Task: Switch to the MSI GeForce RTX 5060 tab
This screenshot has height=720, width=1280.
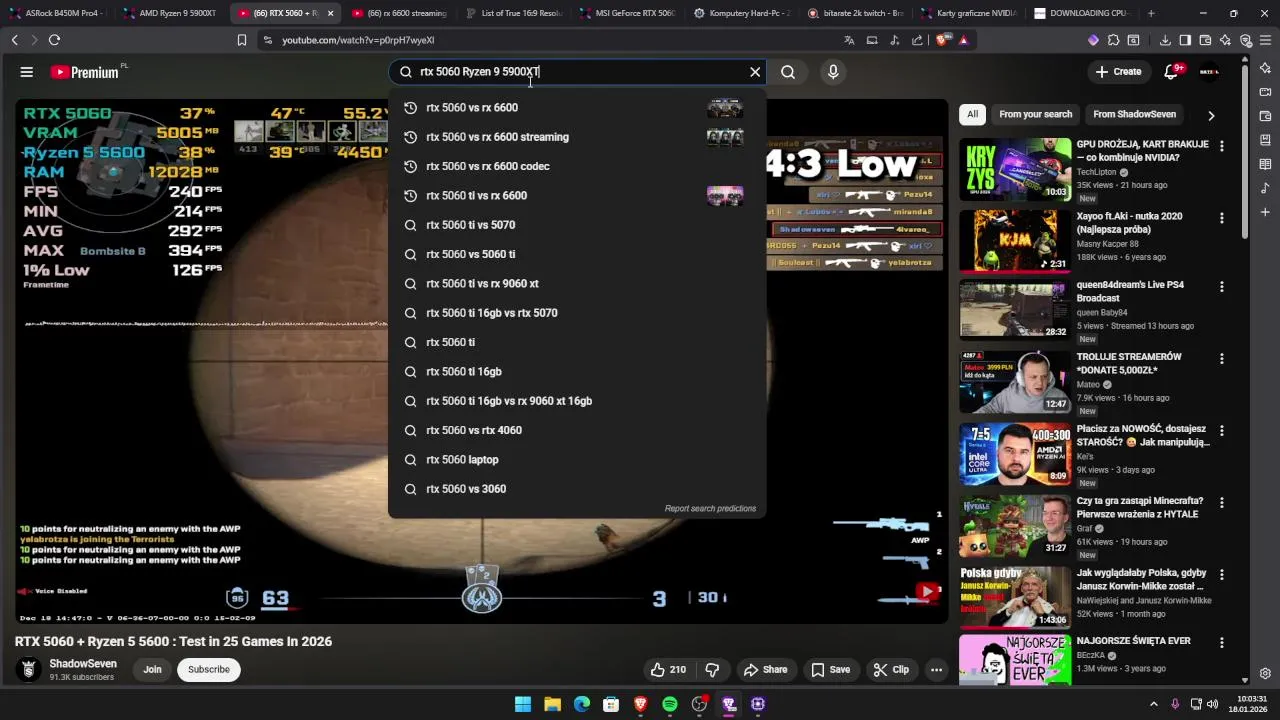Action: click(x=626, y=13)
